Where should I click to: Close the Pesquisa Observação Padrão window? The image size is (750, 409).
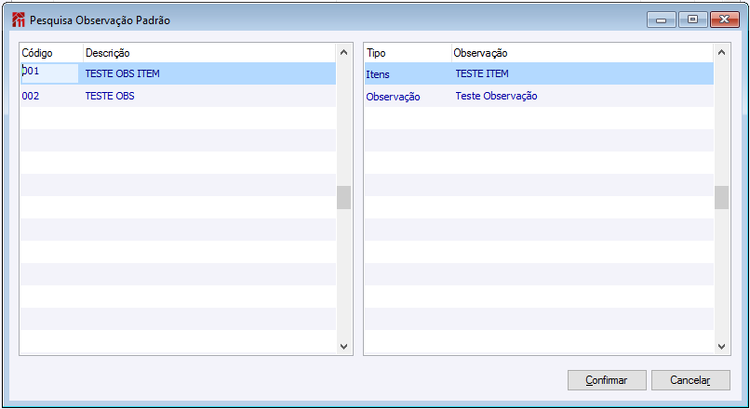[724, 20]
